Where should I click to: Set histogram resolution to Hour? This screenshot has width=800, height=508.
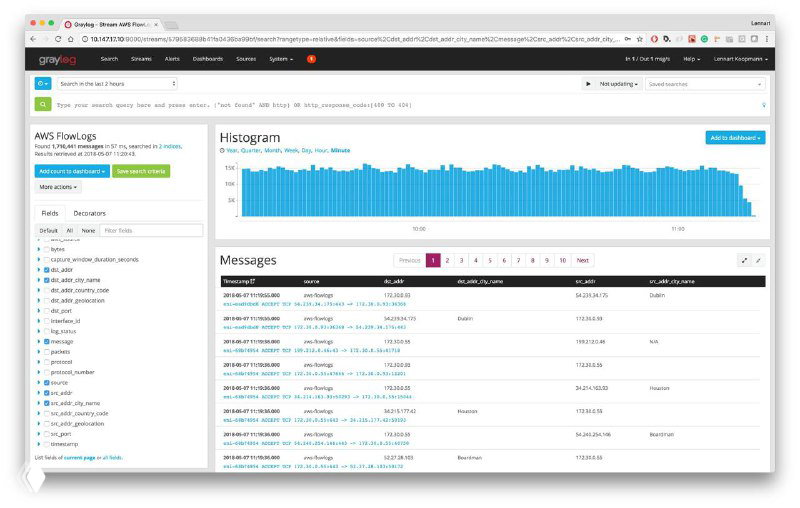click(320, 150)
